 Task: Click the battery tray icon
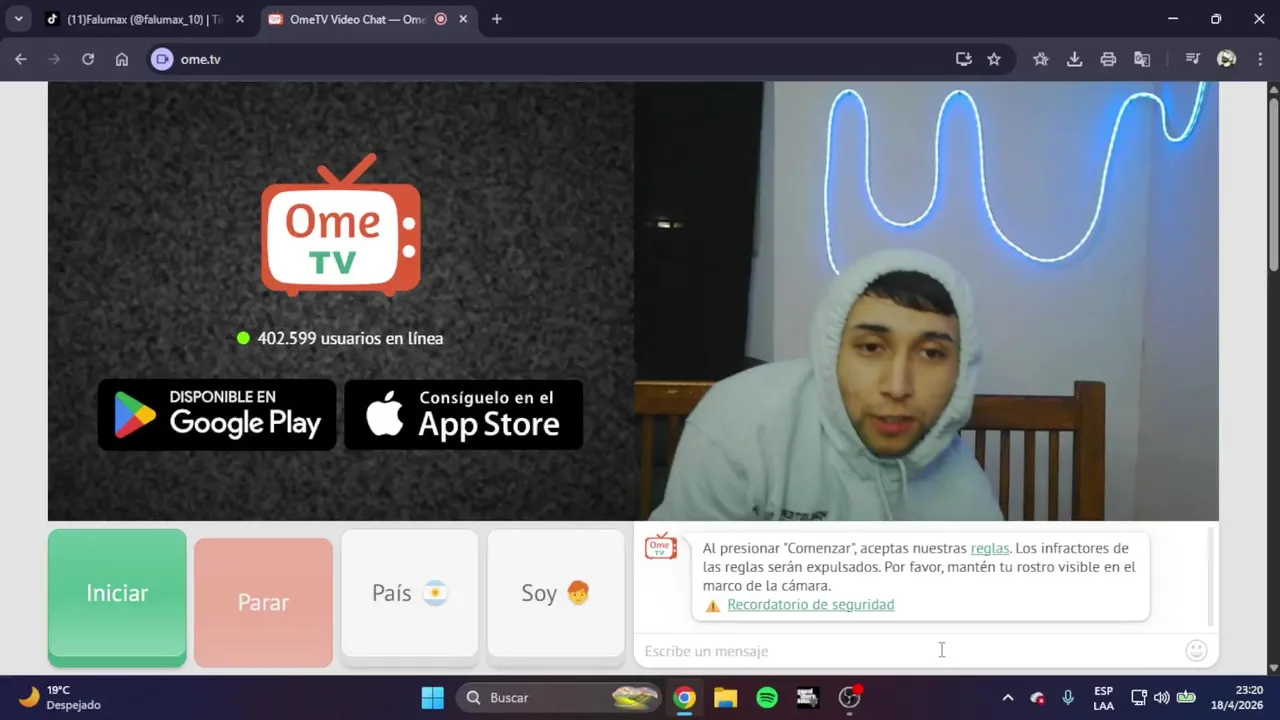(x=1186, y=697)
